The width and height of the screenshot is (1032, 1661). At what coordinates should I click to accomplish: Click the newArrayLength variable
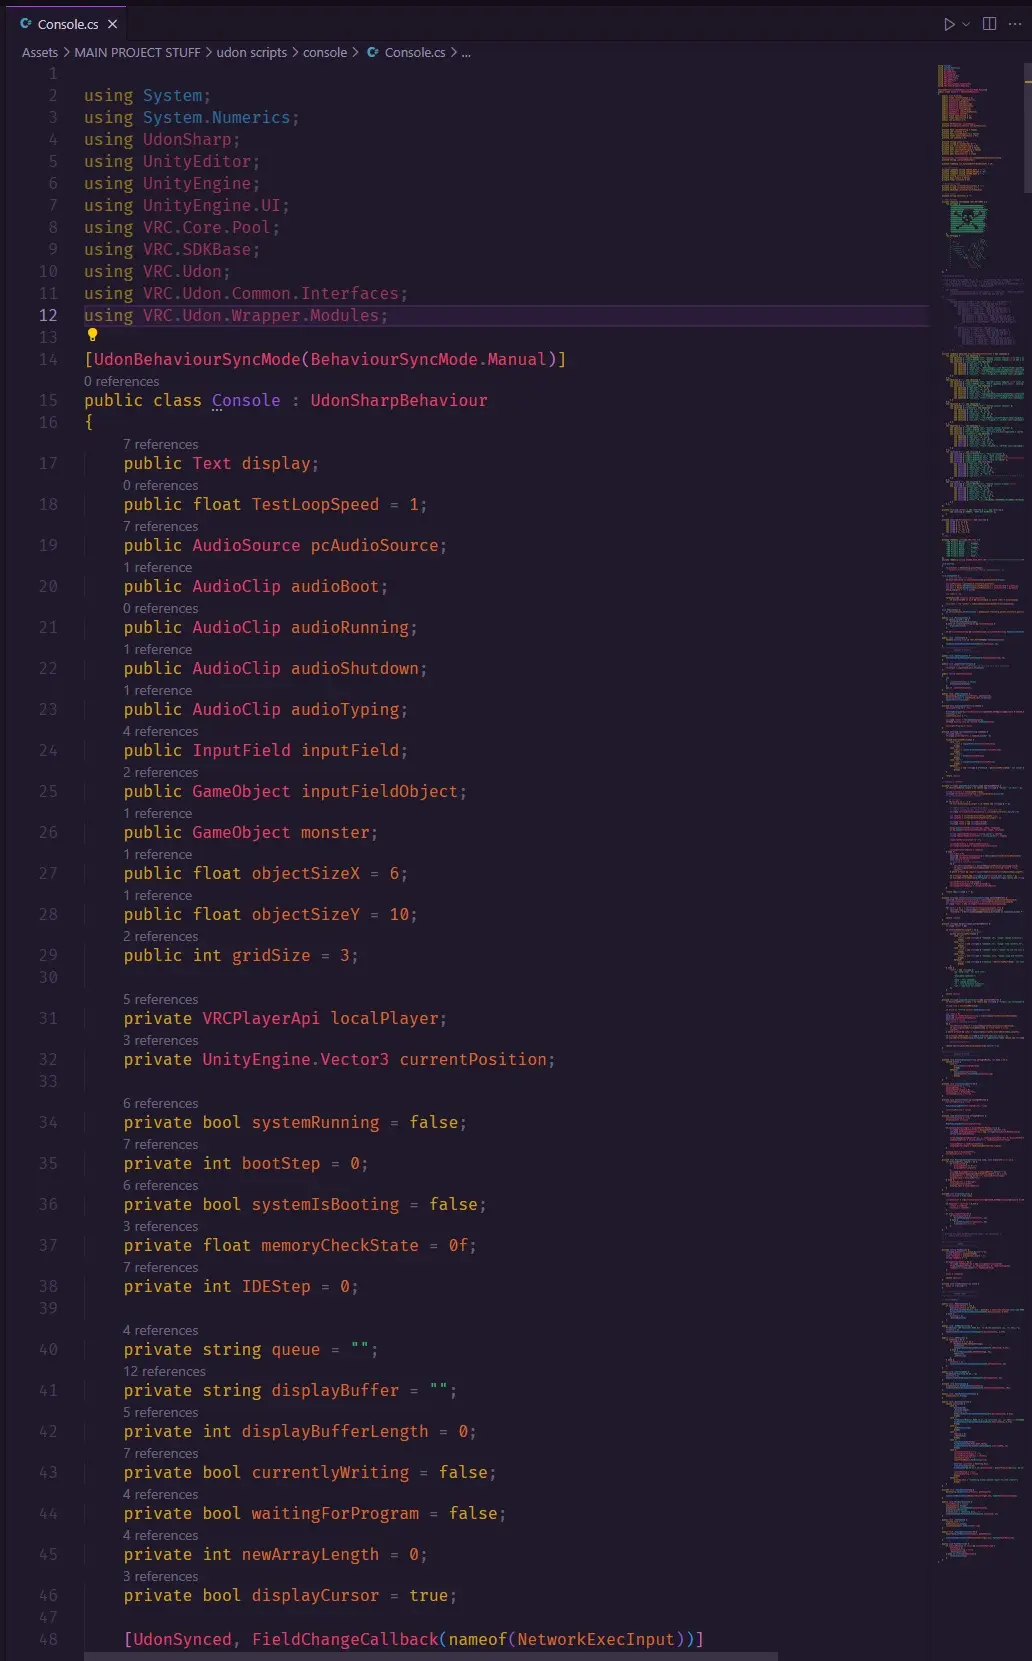[x=310, y=1554]
